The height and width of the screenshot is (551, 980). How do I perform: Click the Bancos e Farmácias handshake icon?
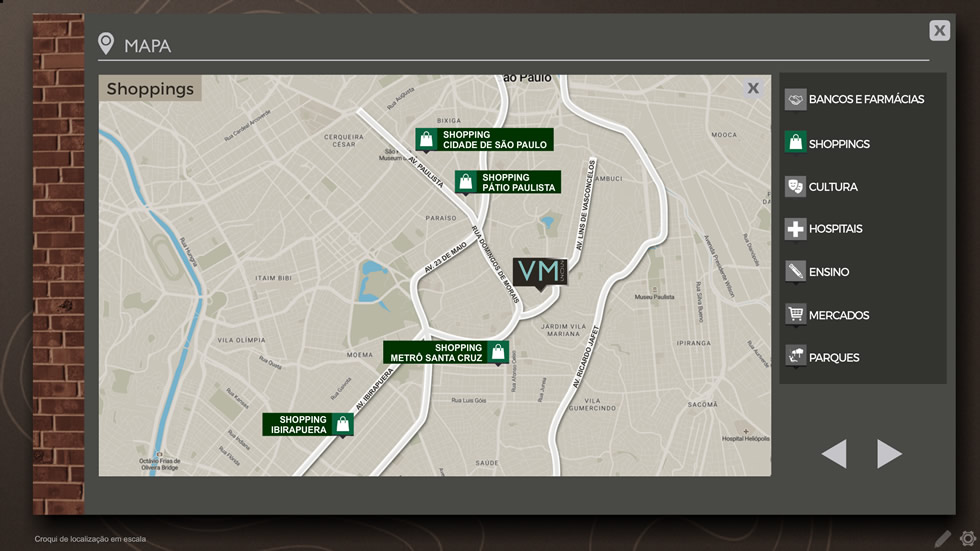point(795,100)
